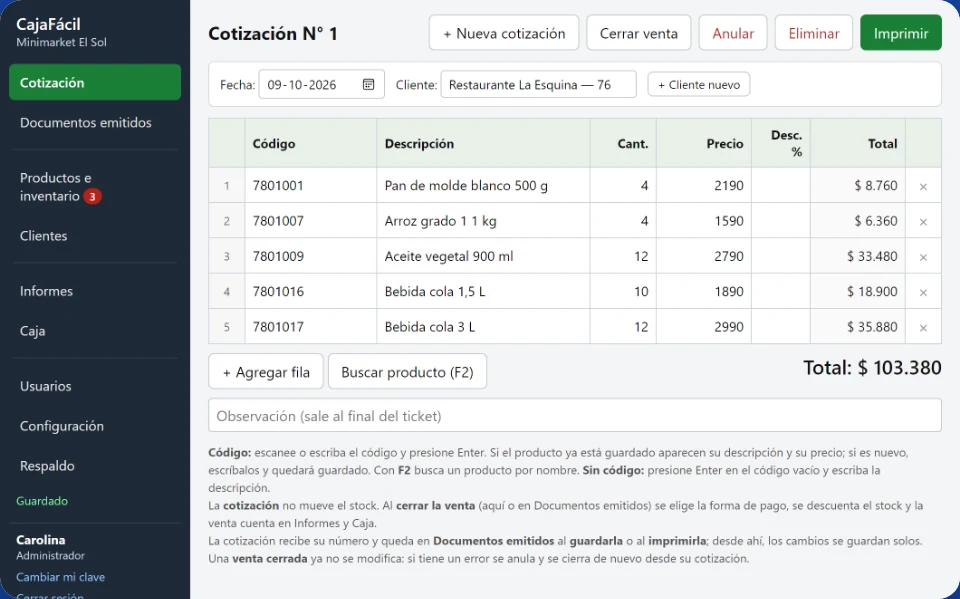
Task: Remove the Bebida cola 3 L row
Action: [923, 328]
